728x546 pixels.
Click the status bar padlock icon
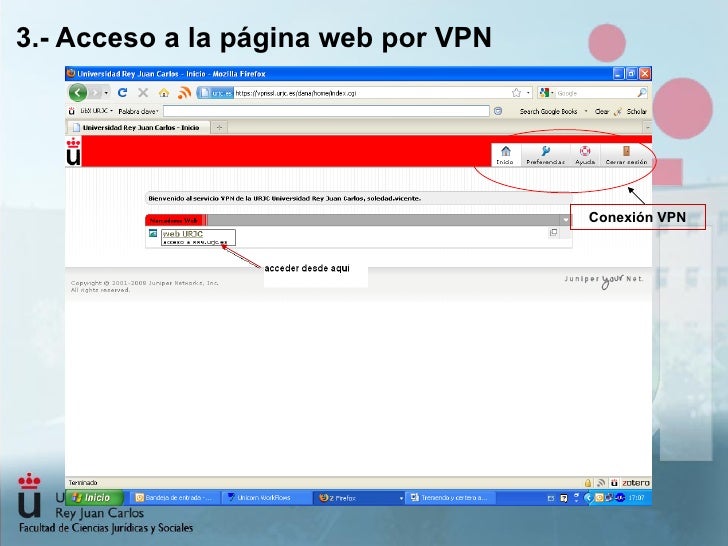tap(588, 483)
